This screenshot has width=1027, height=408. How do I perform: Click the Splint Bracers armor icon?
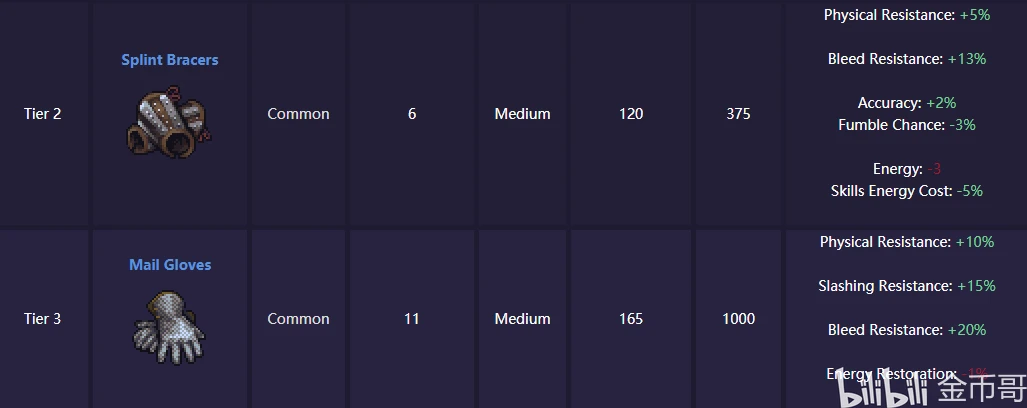pos(170,121)
